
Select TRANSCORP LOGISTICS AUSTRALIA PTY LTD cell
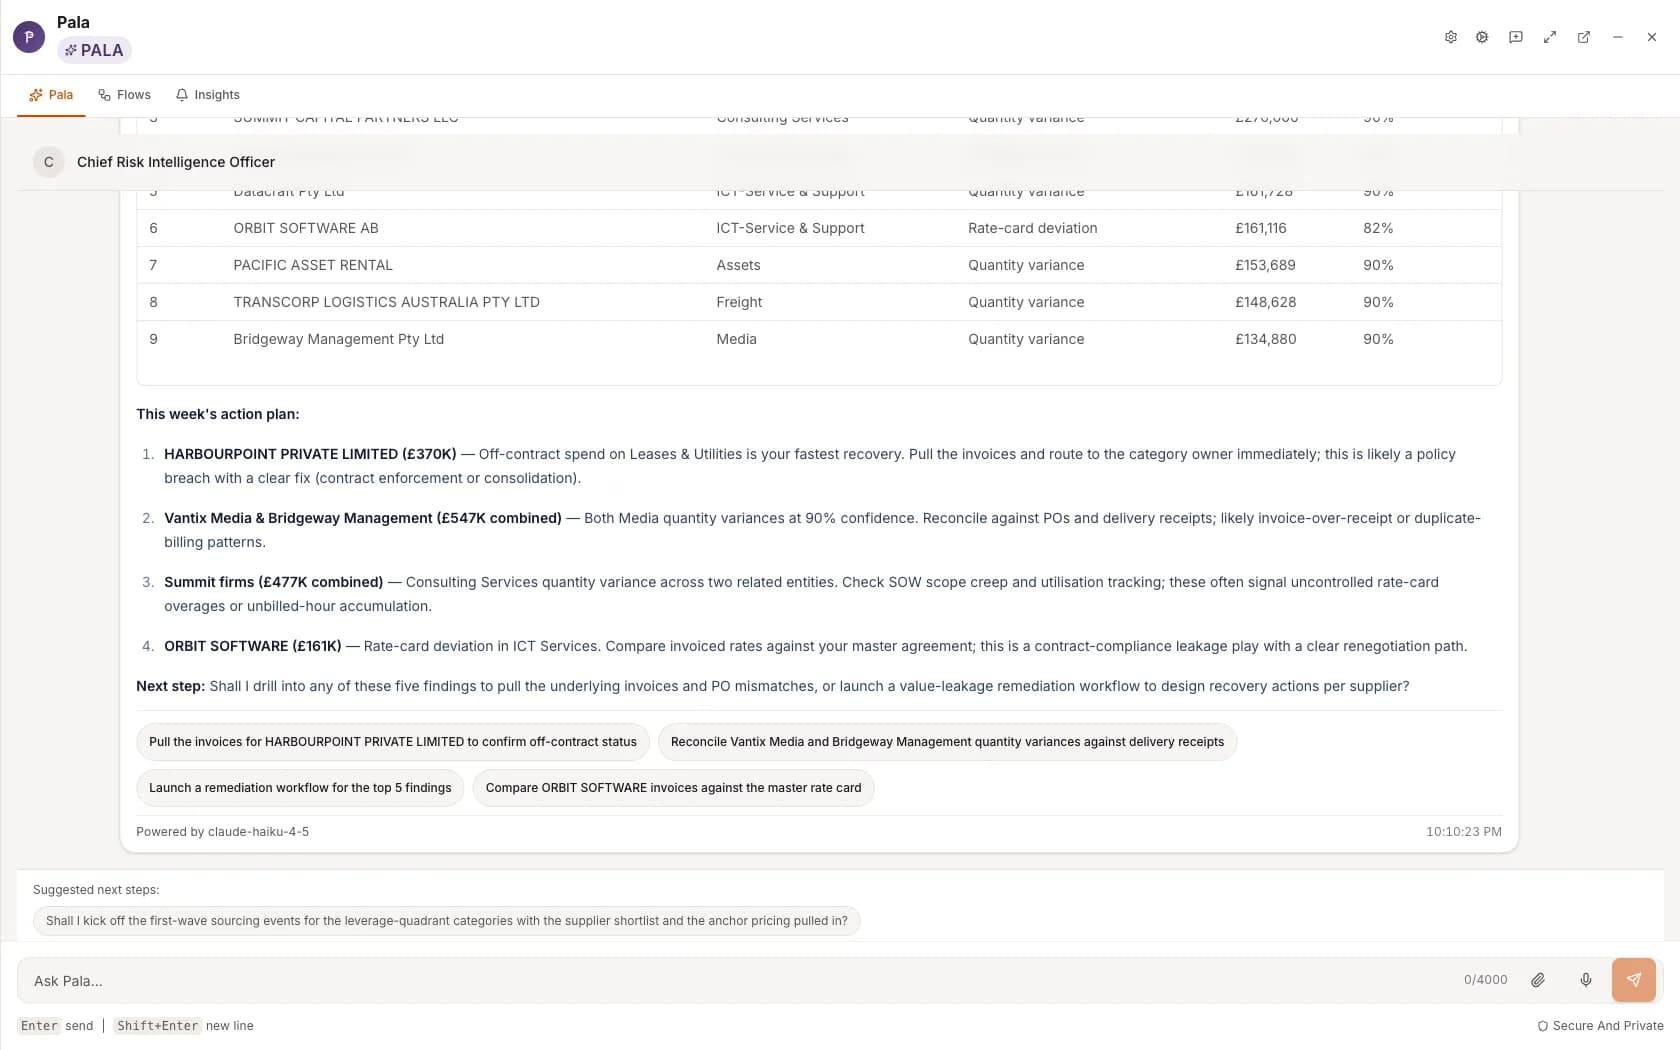point(386,302)
